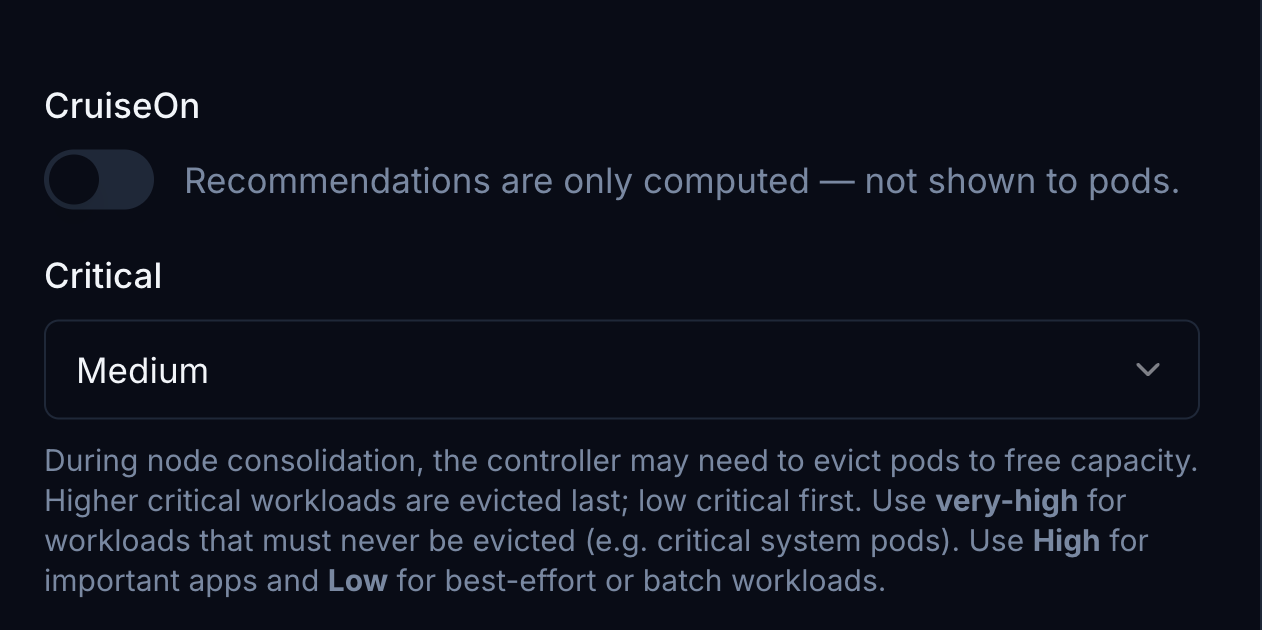The image size is (1262, 630).
Task: Click the CruiseOn toggle knob
Action: point(76,179)
